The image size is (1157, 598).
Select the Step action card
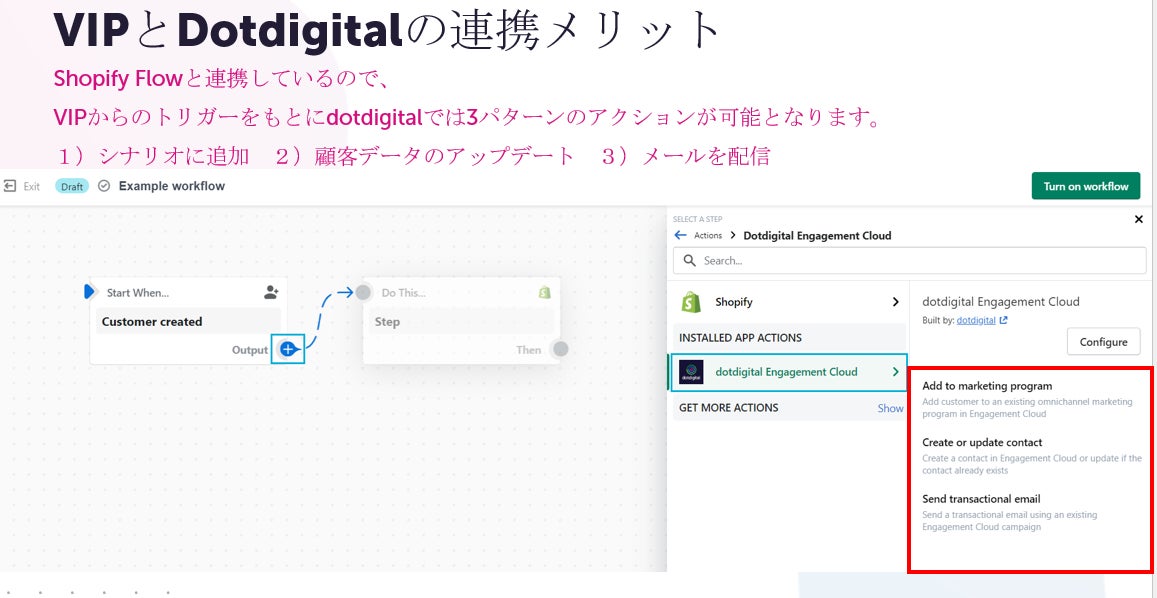pyautogui.click(x=462, y=322)
